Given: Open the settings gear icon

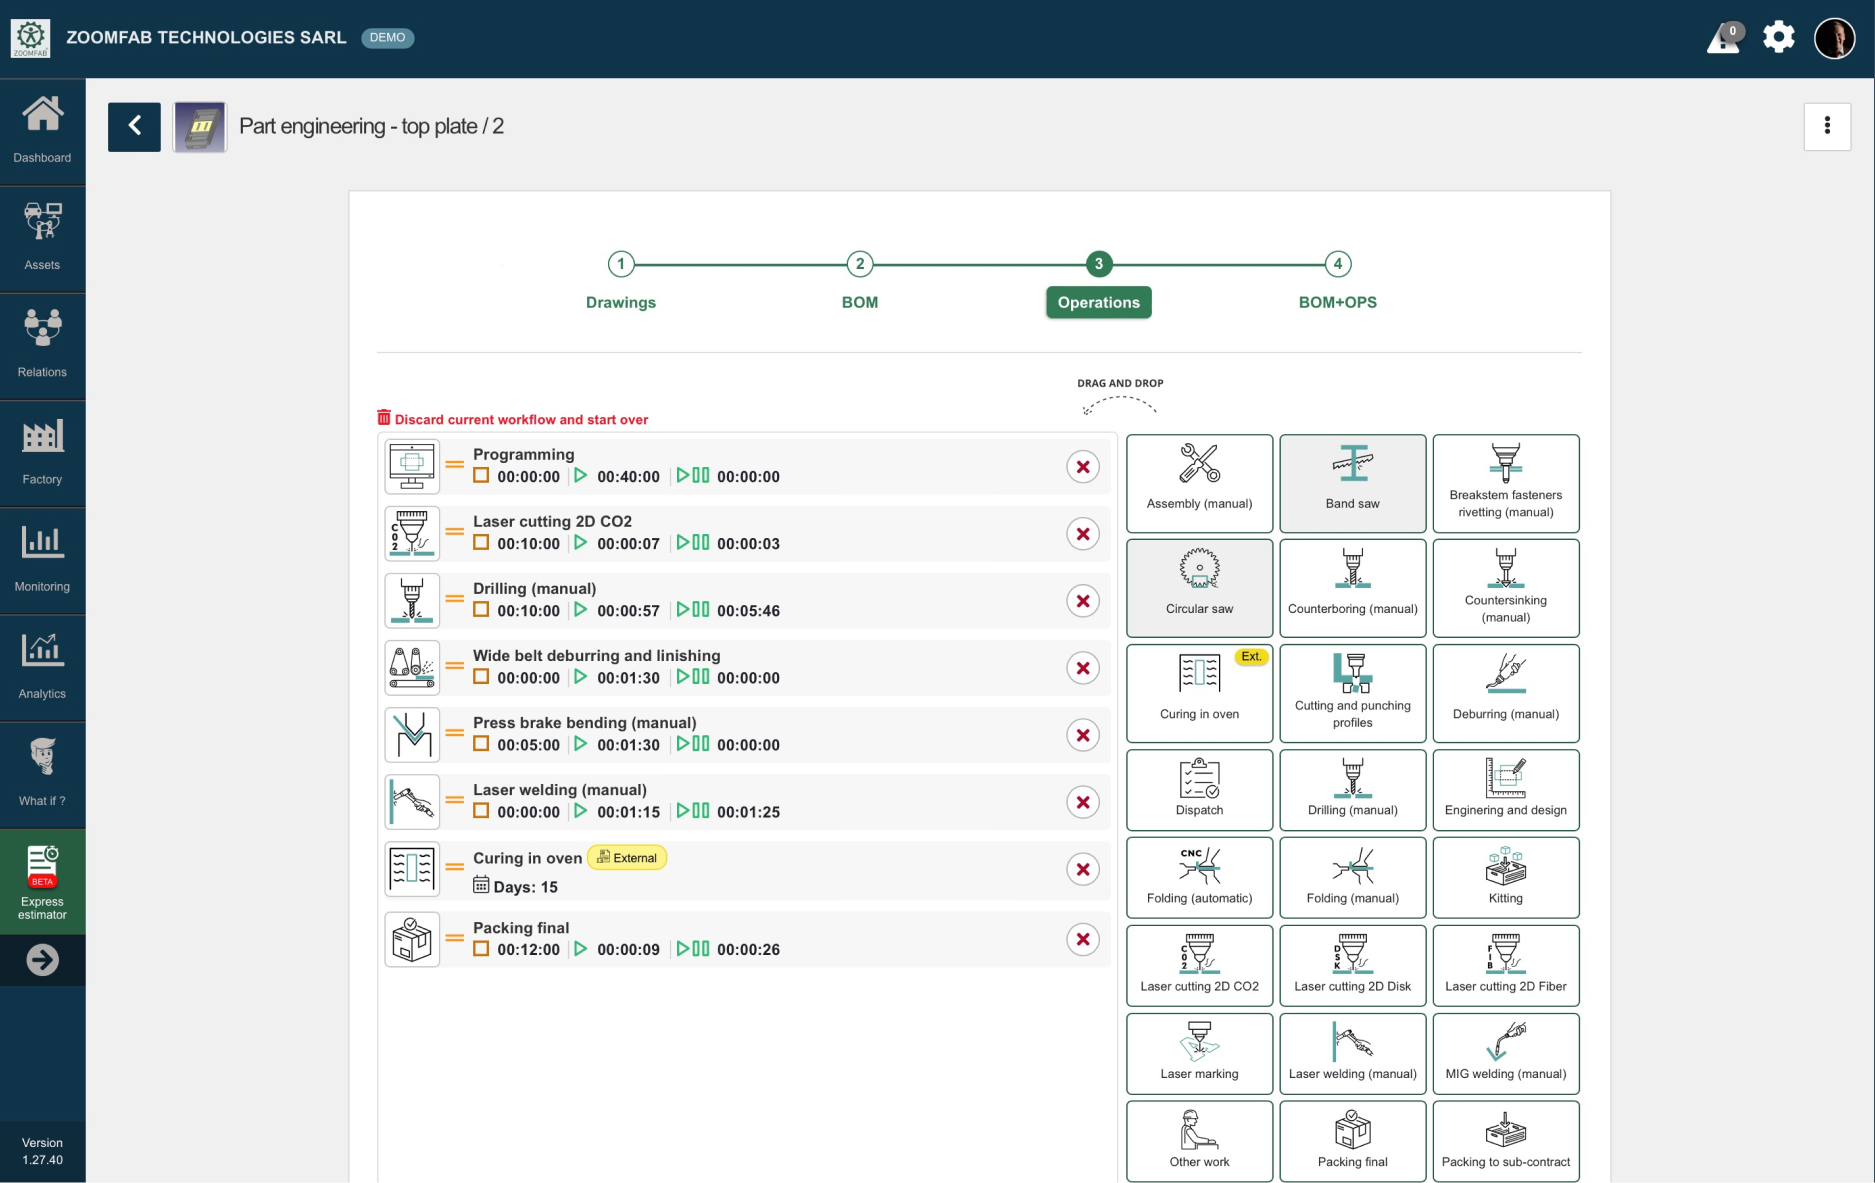Looking at the screenshot, I should pyautogui.click(x=1778, y=38).
